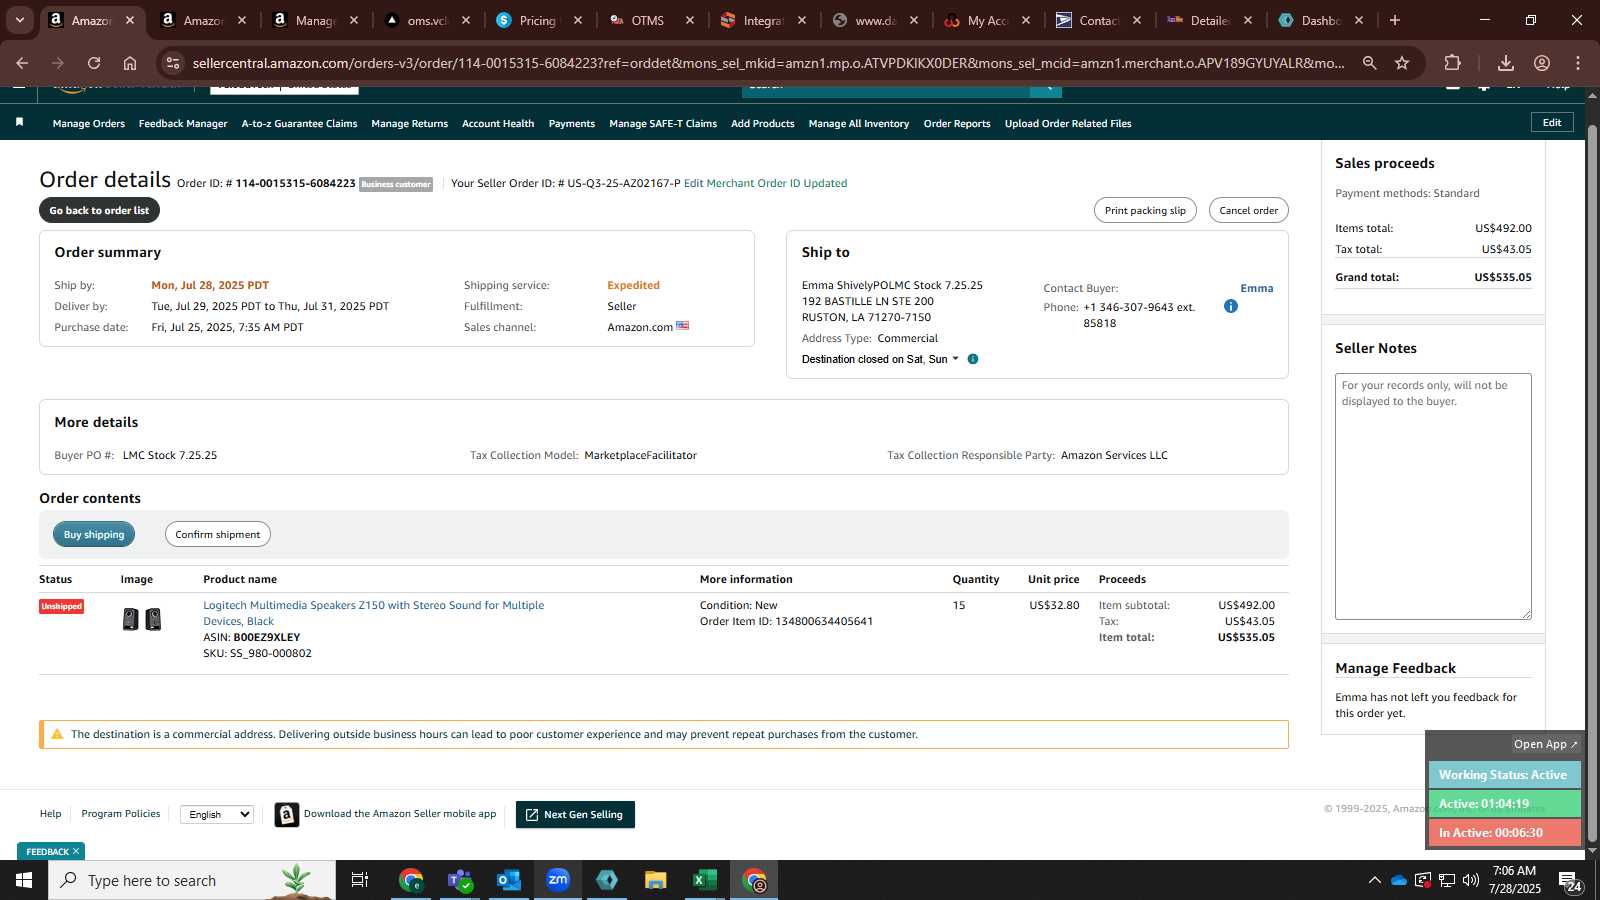Select the English language dropdown
The height and width of the screenshot is (900, 1600).
point(217,815)
